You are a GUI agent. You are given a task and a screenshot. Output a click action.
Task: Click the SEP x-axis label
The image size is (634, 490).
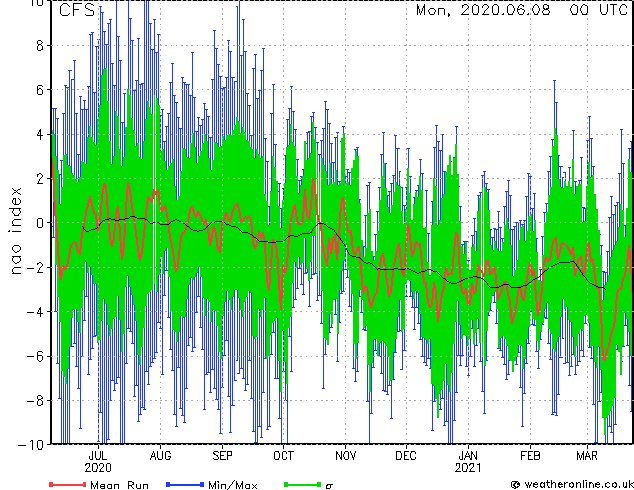point(222,456)
